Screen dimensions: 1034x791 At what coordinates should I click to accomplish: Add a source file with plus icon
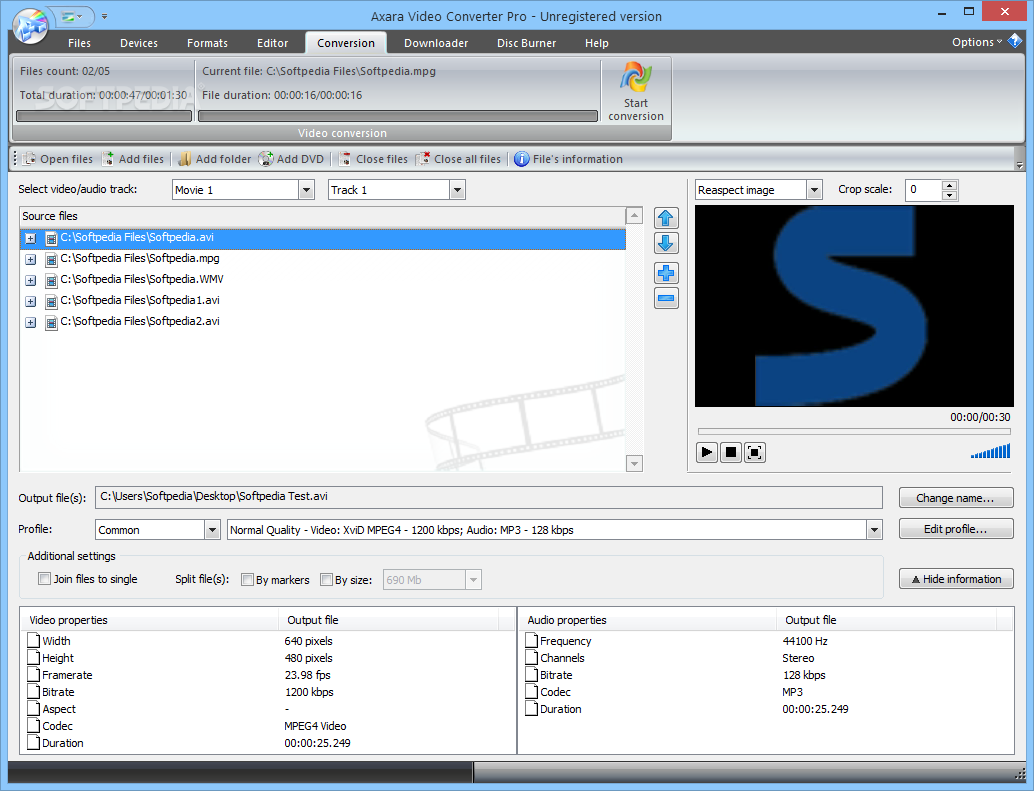pos(666,273)
